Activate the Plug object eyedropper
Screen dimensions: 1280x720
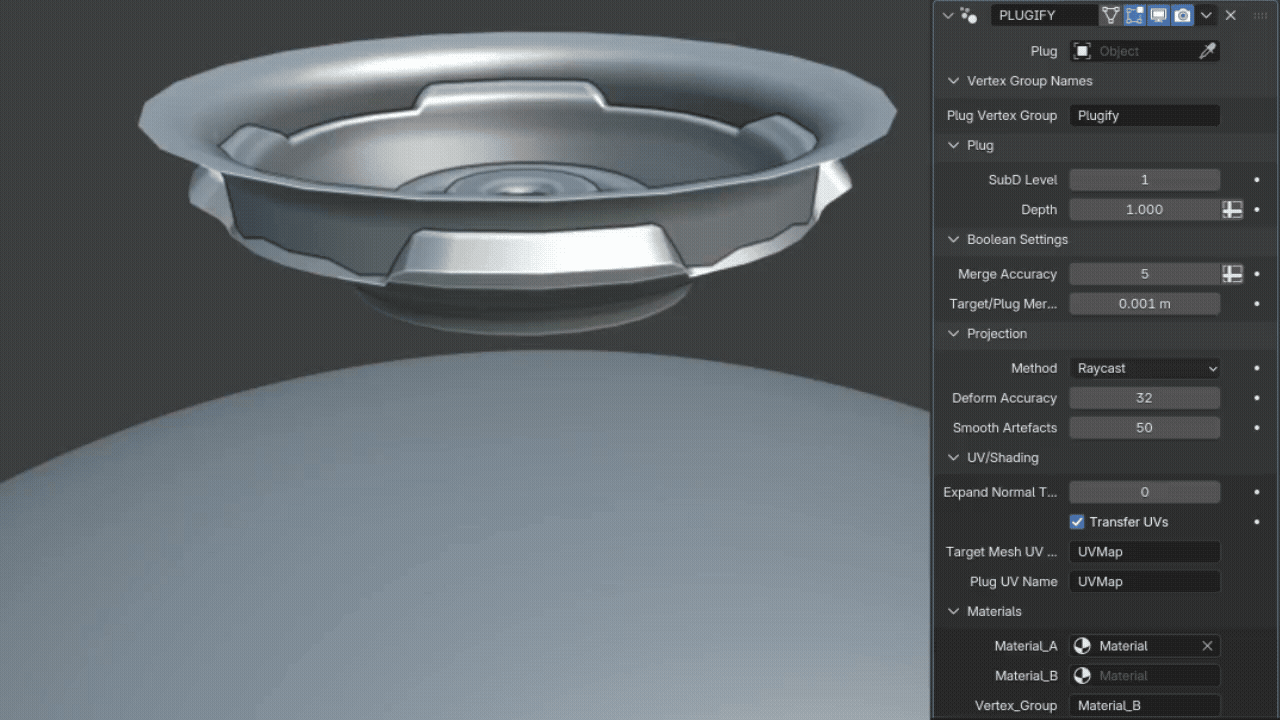coord(1207,51)
